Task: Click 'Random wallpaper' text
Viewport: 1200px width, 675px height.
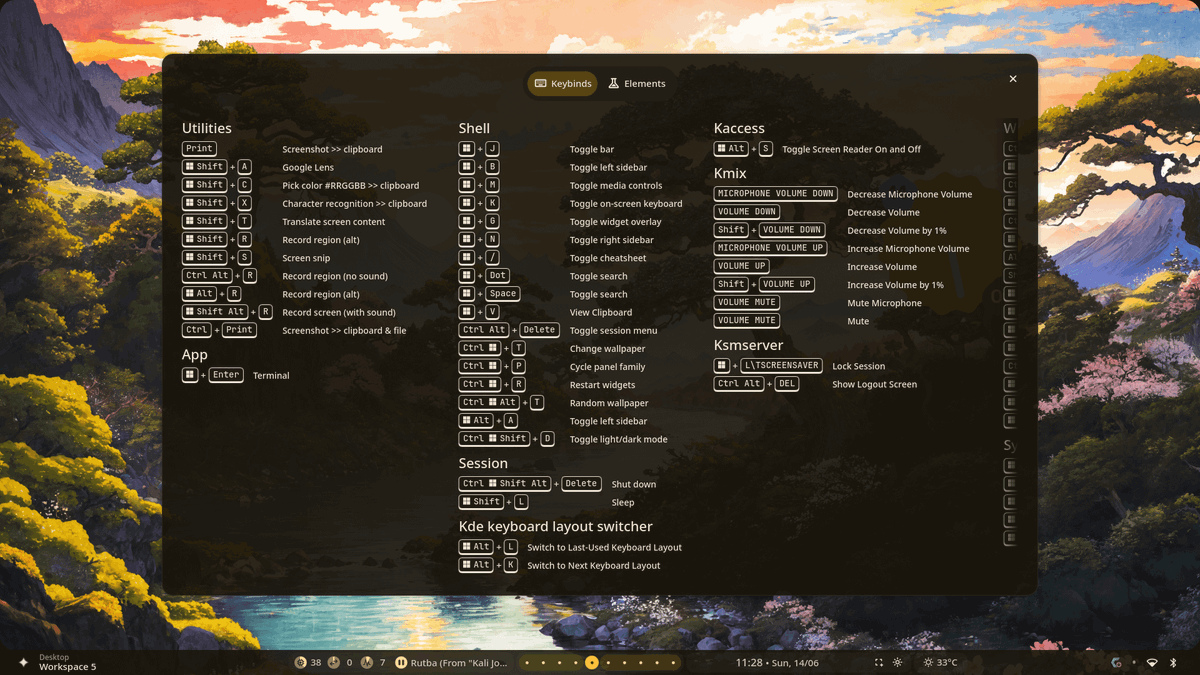Action: pyautogui.click(x=608, y=403)
